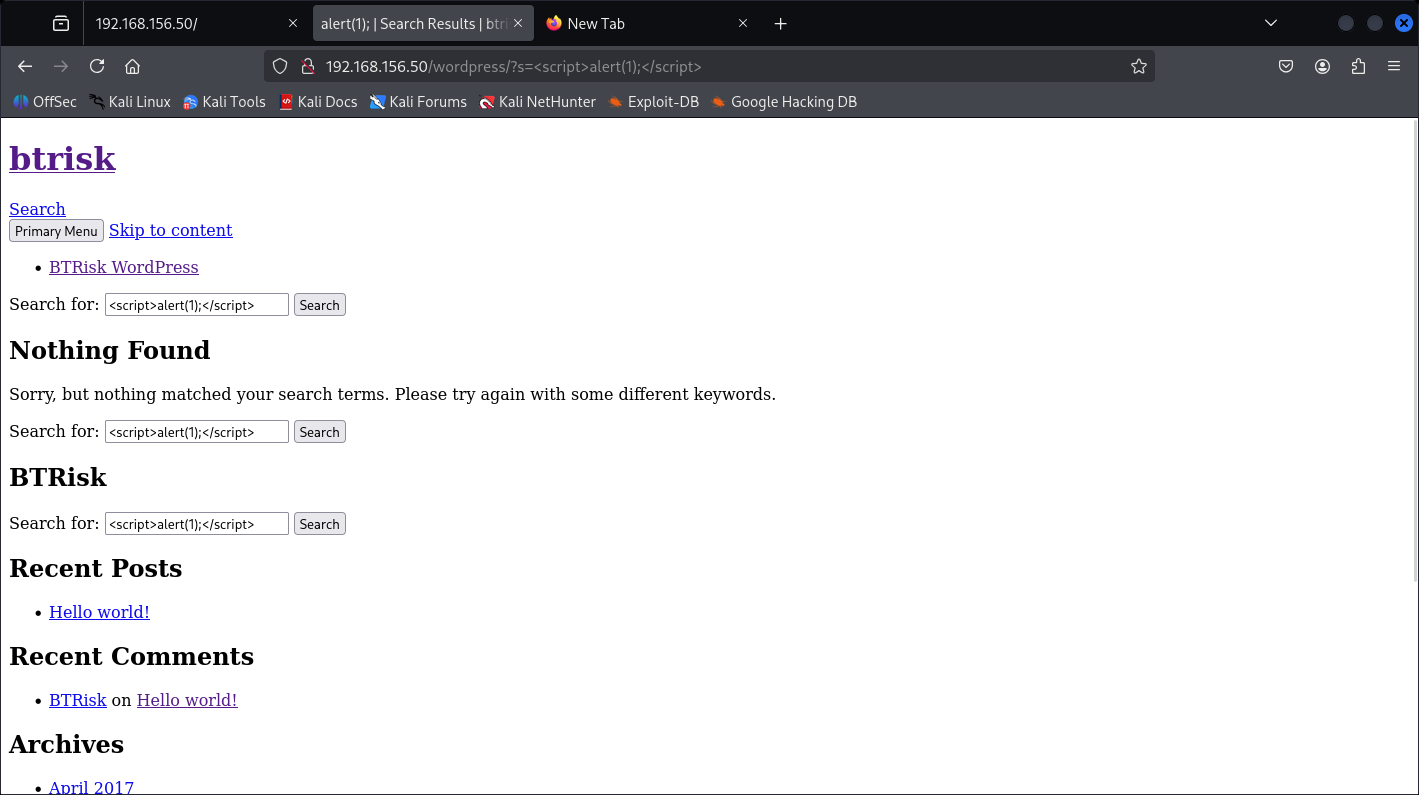
Task: Switch to the New Tab tab
Action: click(648, 23)
